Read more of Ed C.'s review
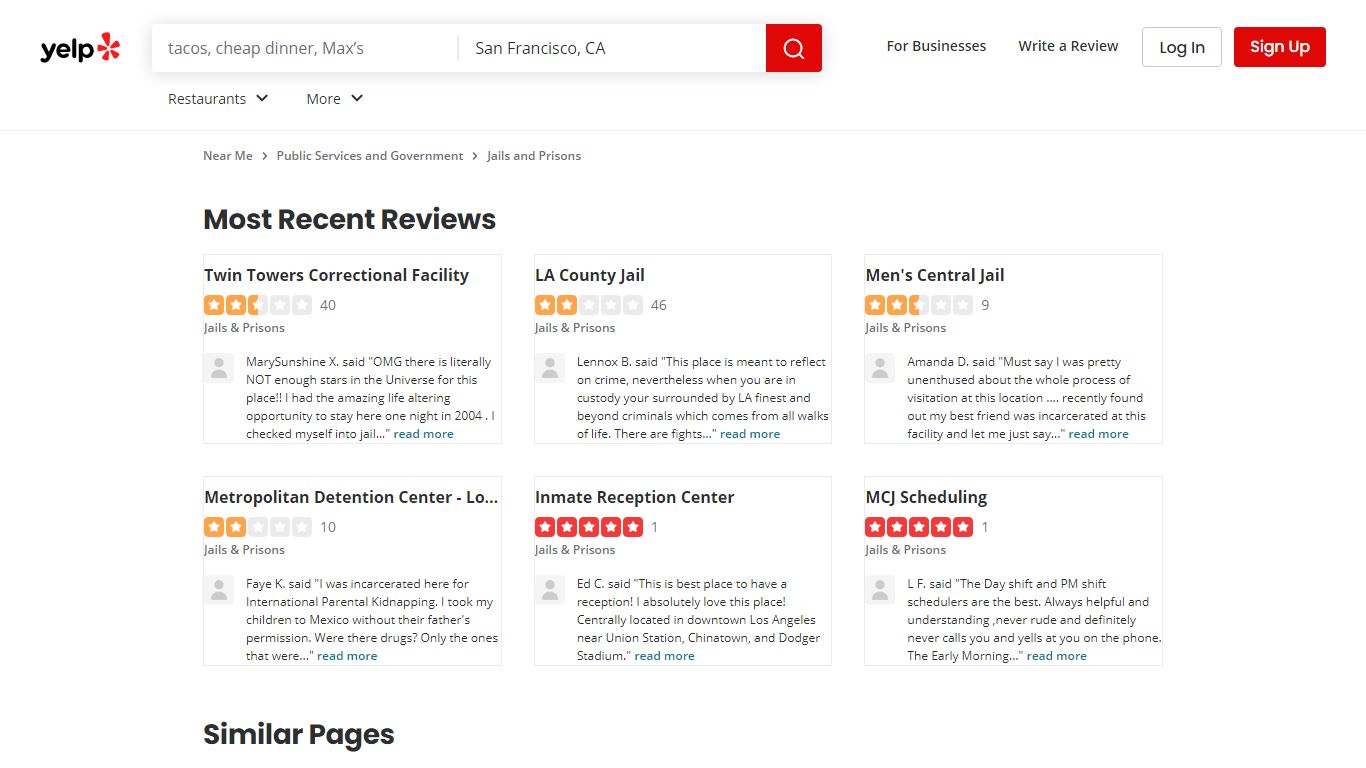 tap(665, 656)
